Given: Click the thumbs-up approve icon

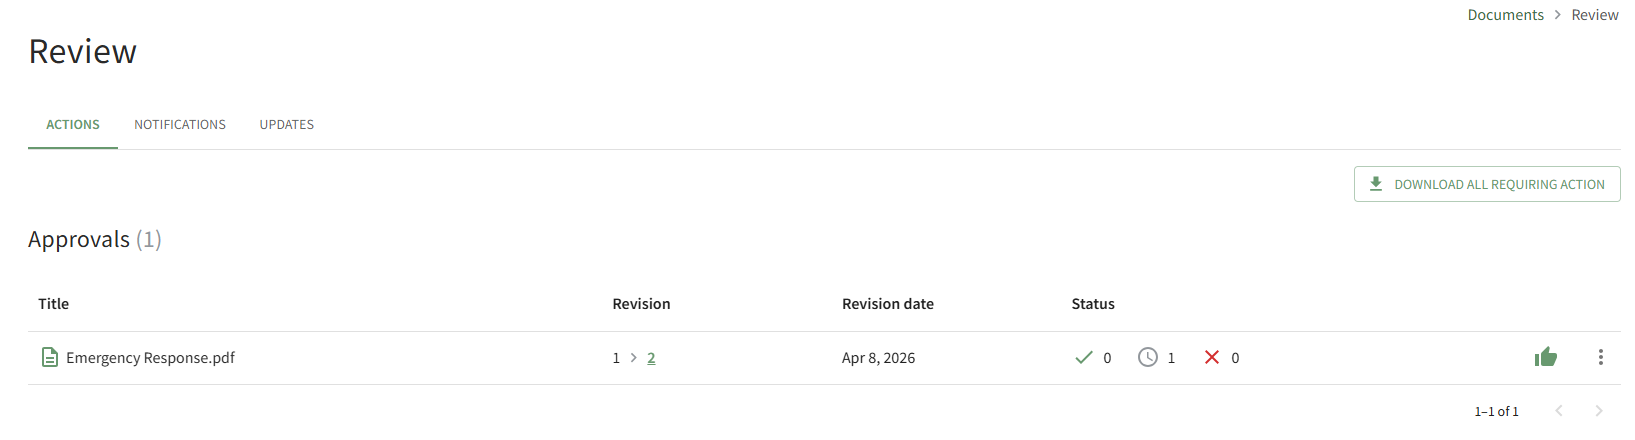Looking at the screenshot, I should 1545,357.
